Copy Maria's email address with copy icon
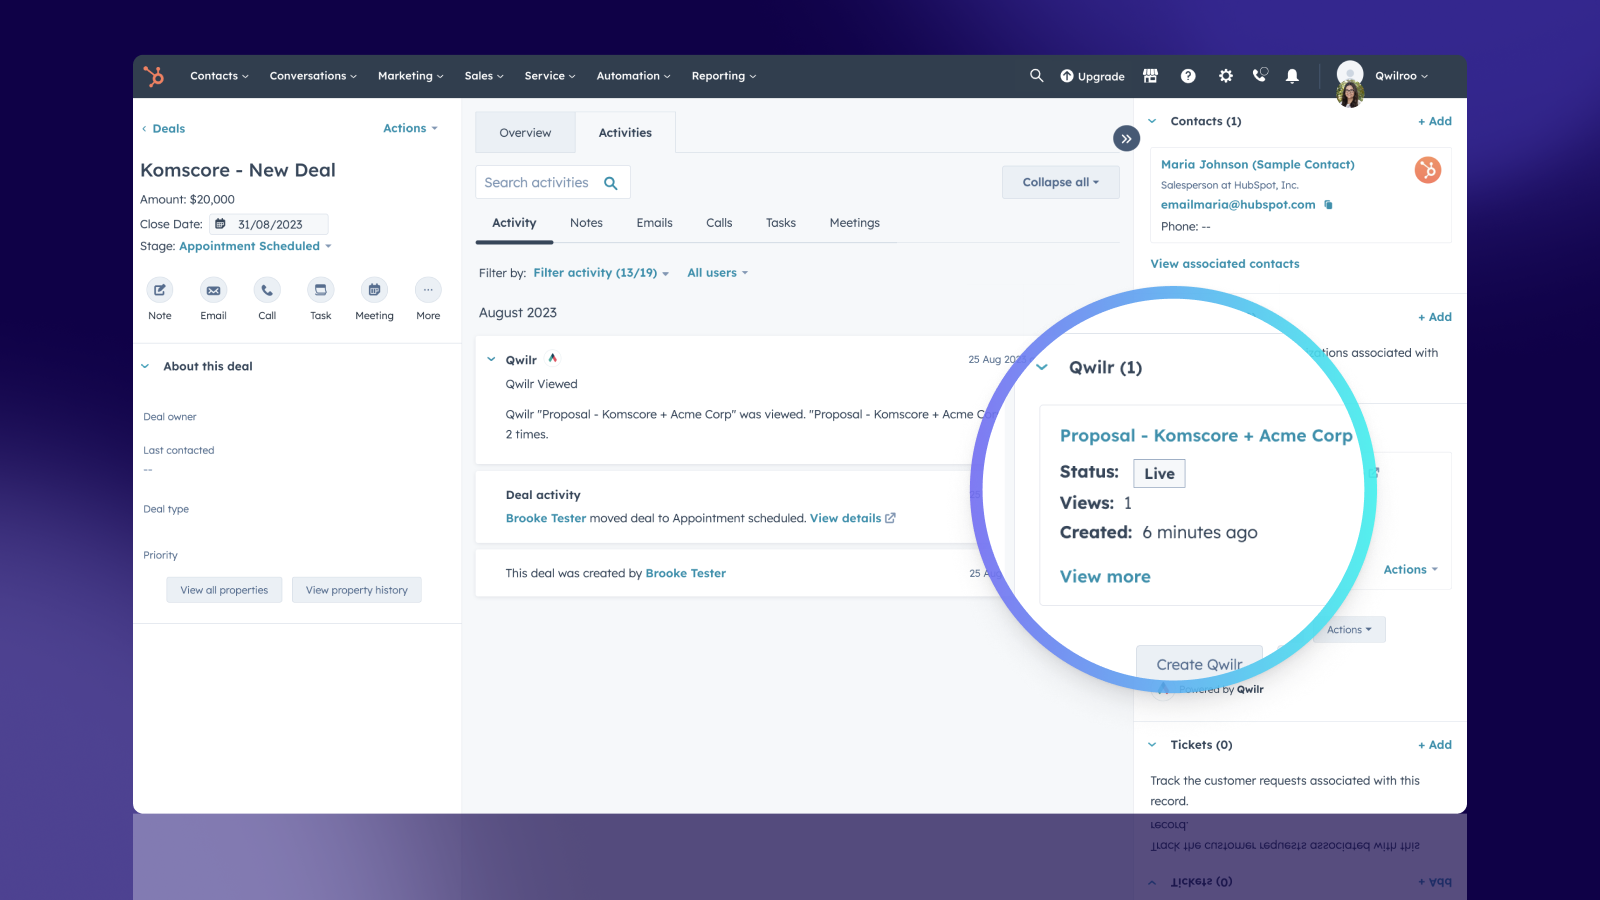This screenshot has width=1600, height=900. [1328, 205]
